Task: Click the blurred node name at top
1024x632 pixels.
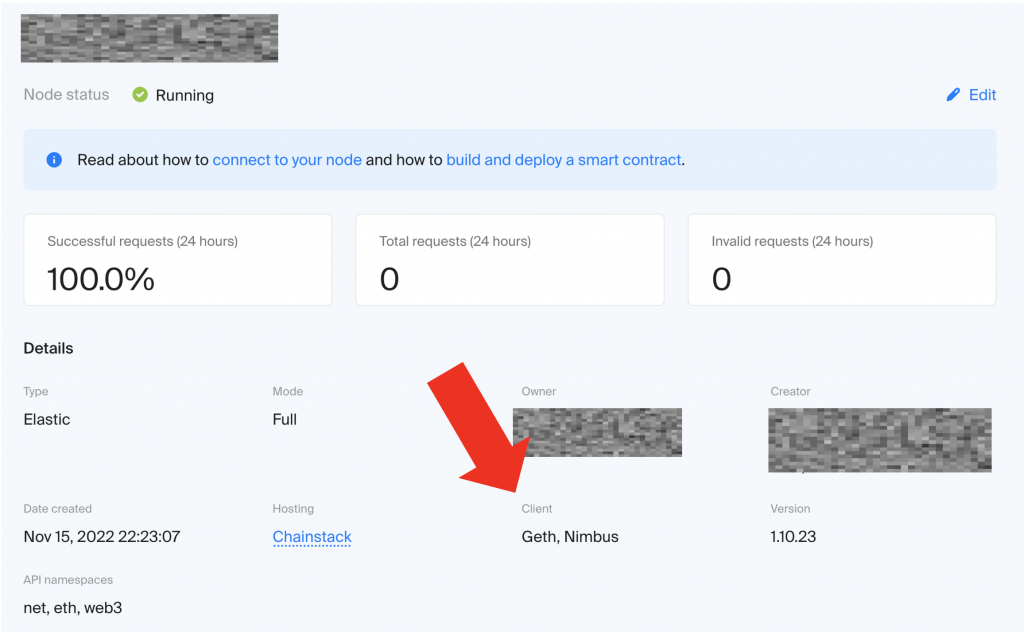Action: 149,38
